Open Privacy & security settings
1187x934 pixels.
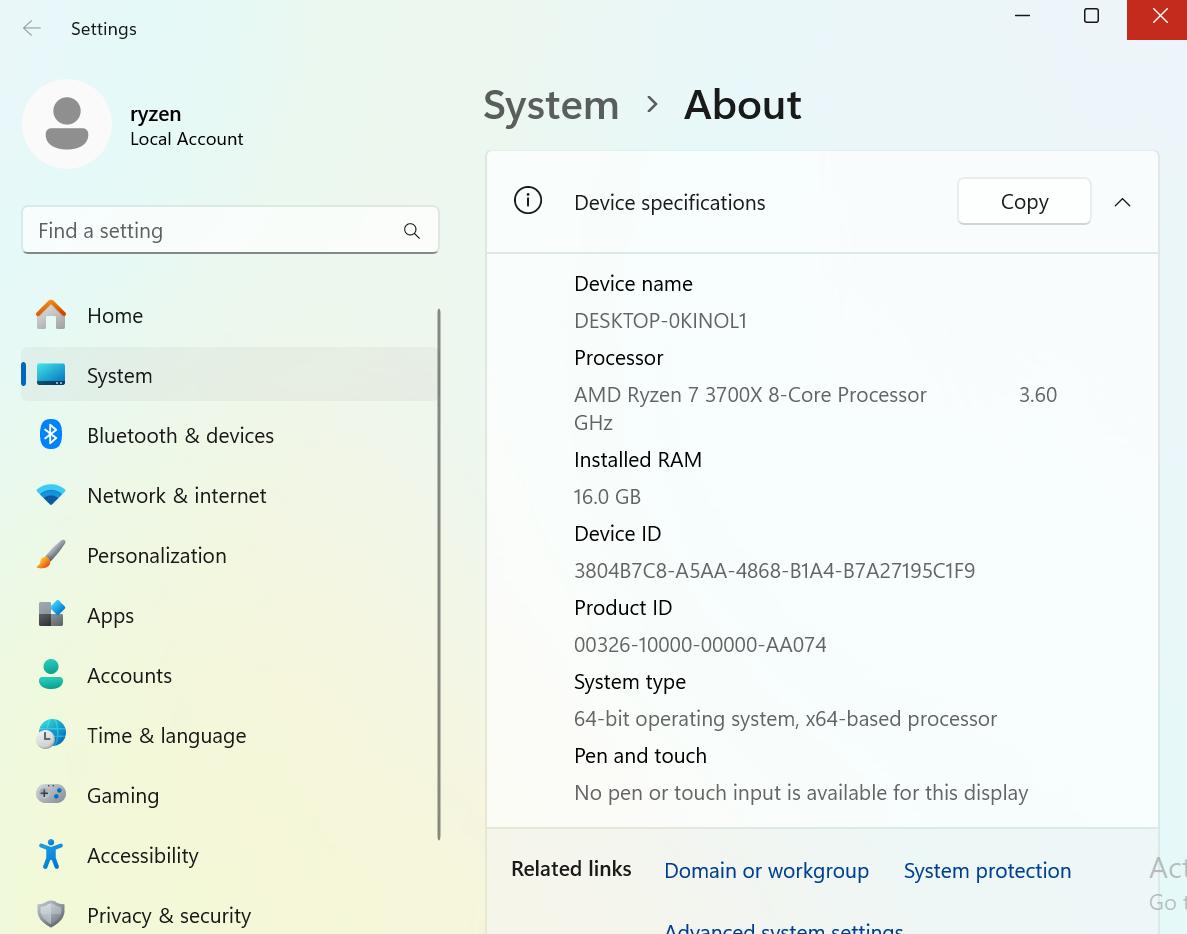coord(230,914)
